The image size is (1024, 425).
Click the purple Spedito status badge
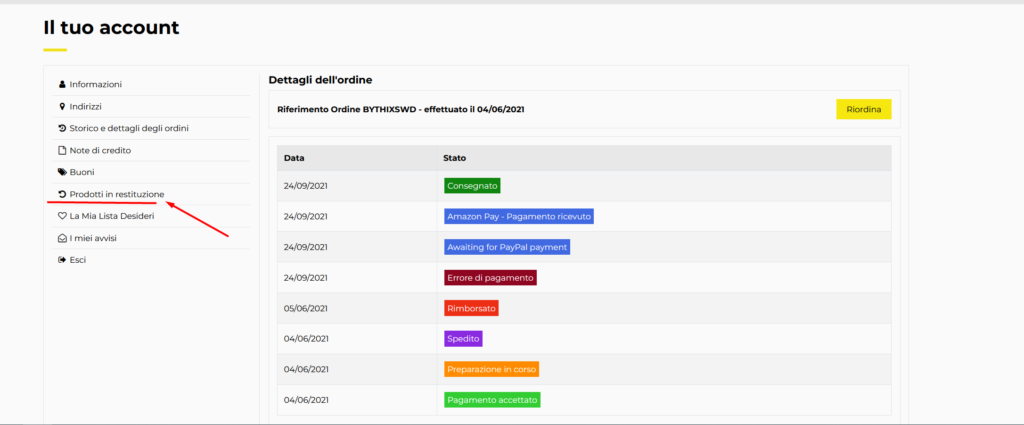463,339
